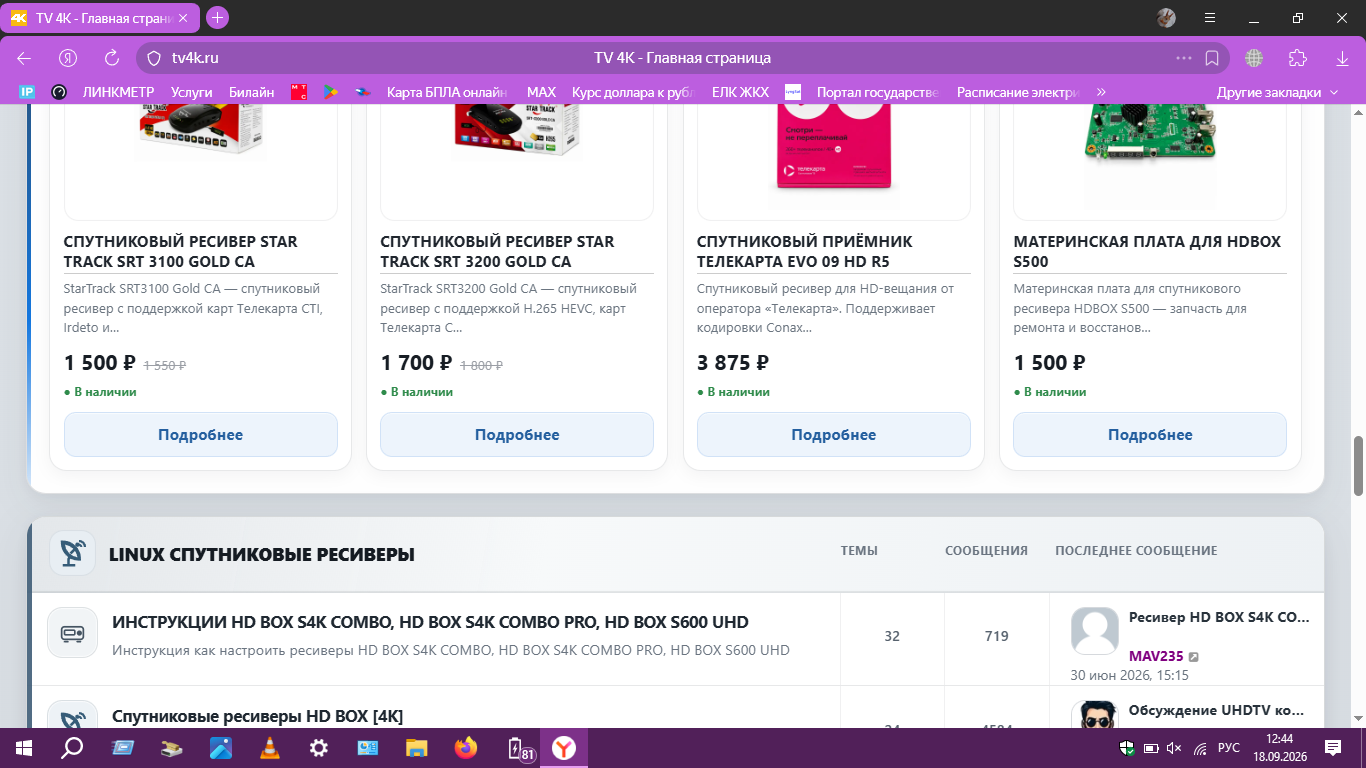This screenshot has width=1366, height=768.
Task: Toggle the muted volume icon in system tray
Action: point(1174,748)
